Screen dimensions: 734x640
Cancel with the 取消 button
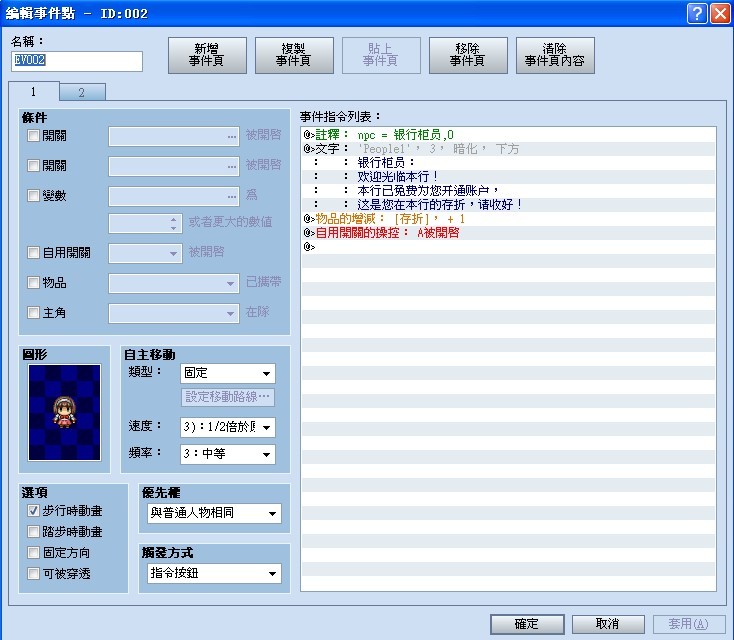coord(608,624)
